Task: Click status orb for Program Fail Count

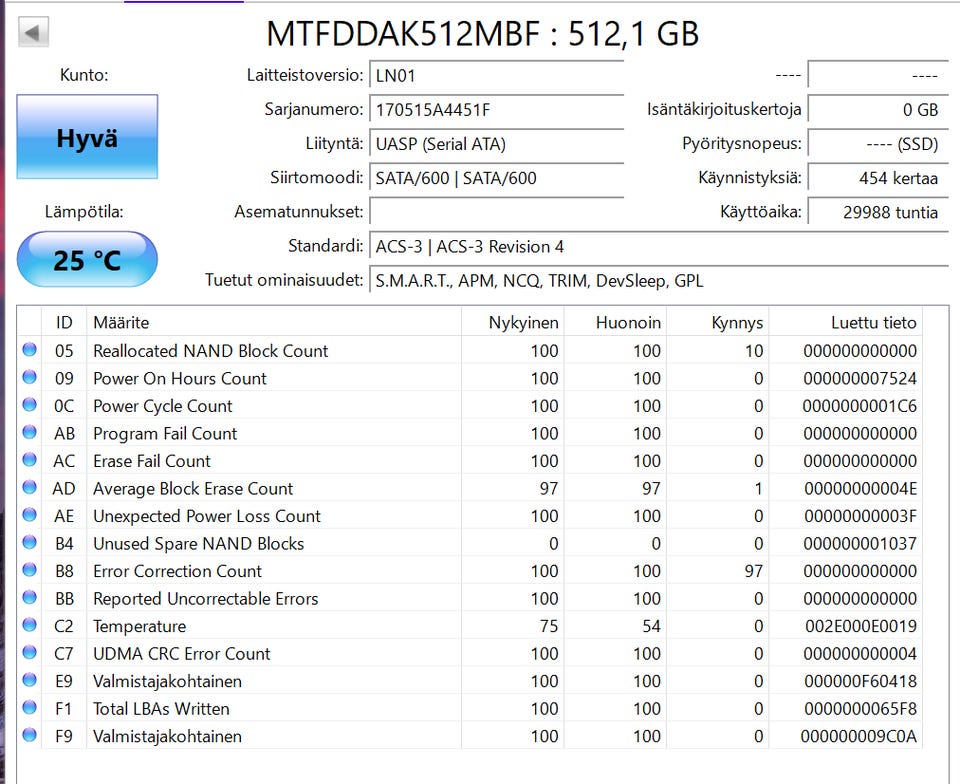Action: point(30,433)
